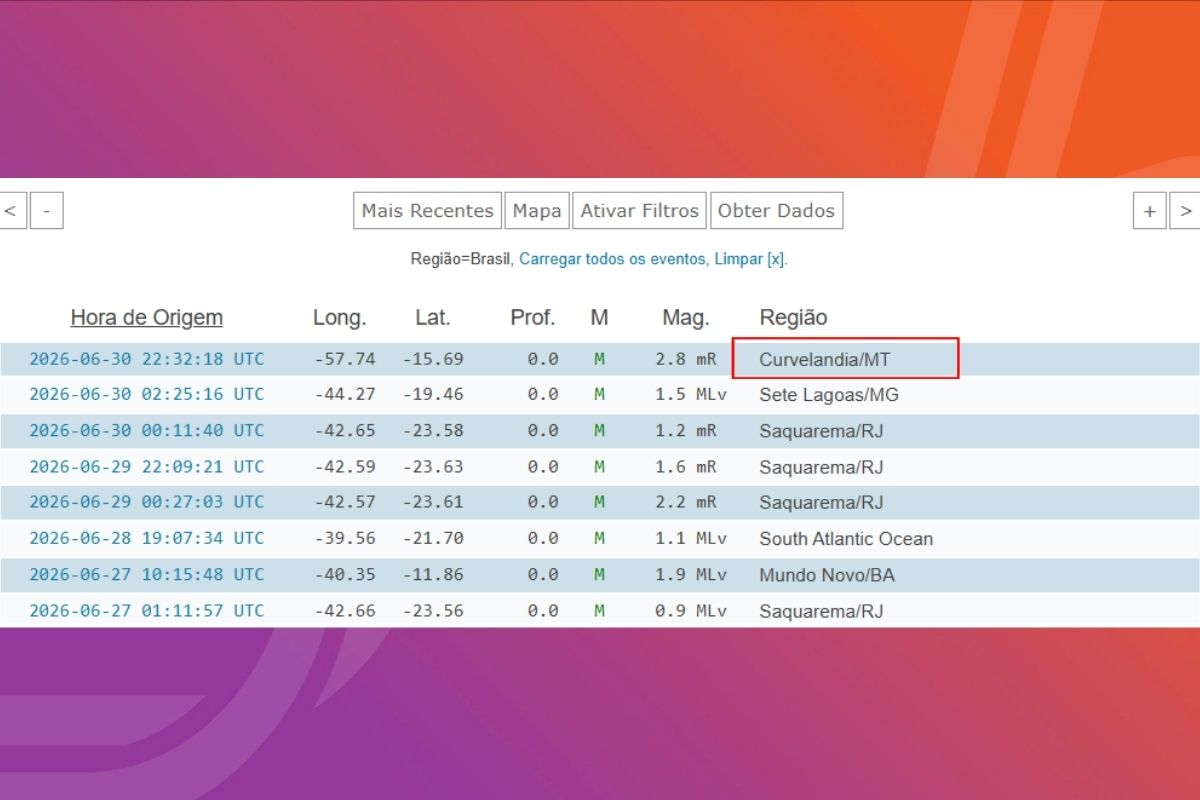Open event at 2026-06-30 02:25:16 UTC
Viewport: 1200px width, 800px height.
coord(147,395)
